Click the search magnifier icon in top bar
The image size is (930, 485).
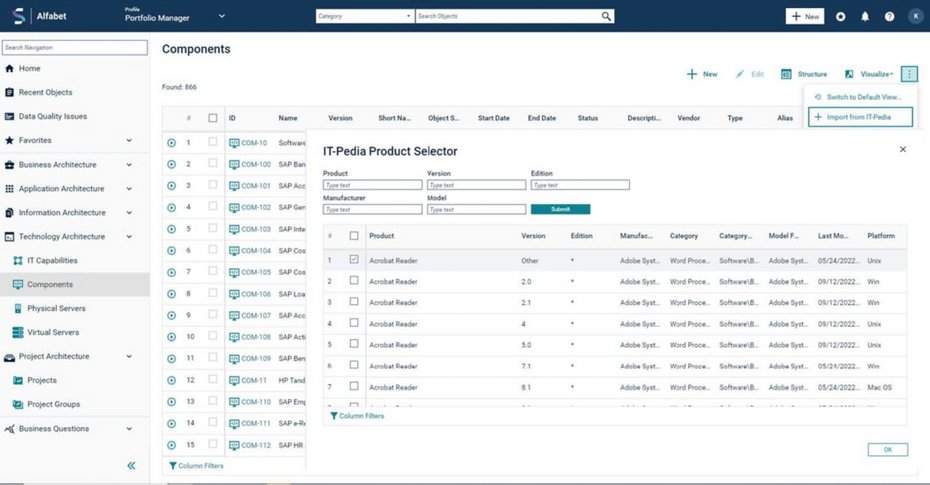point(606,16)
